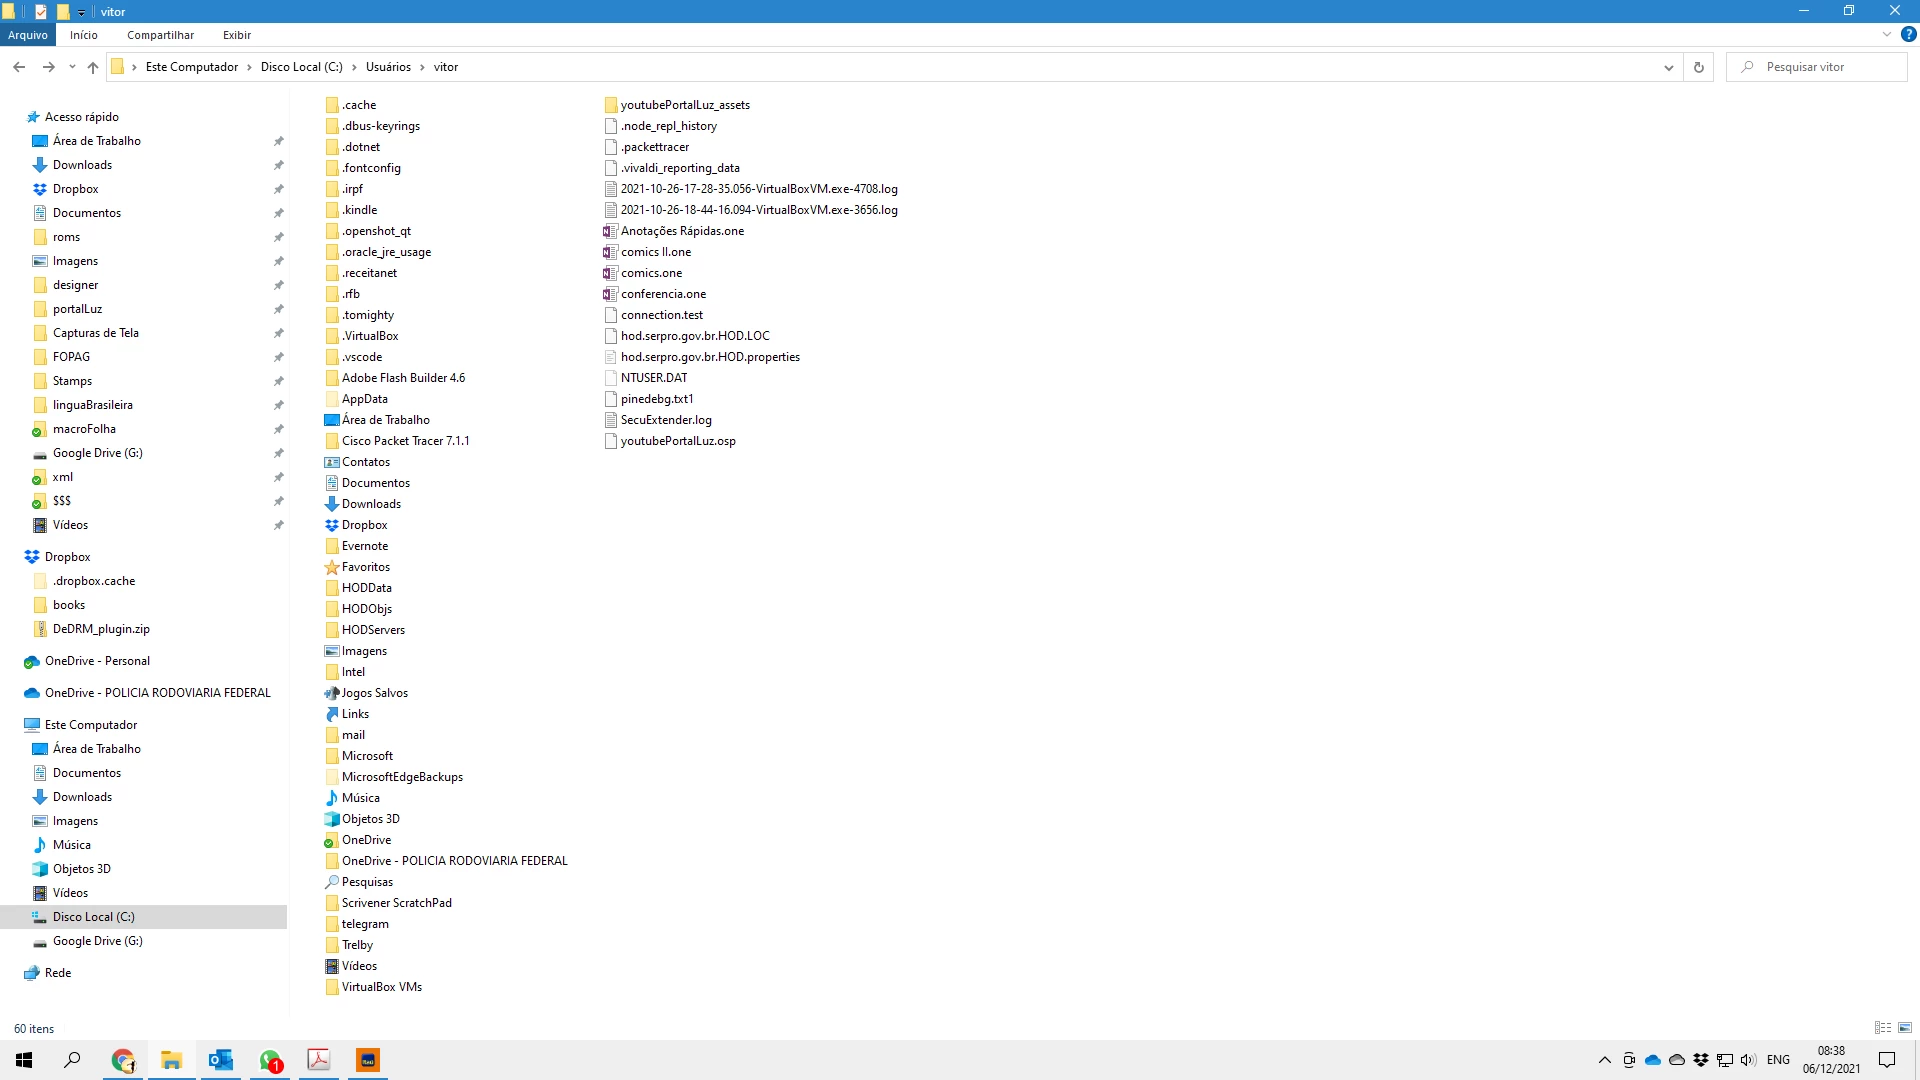Open the Arquivo menu
This screenshot has width=1920, height=1080.
(28, 35)
